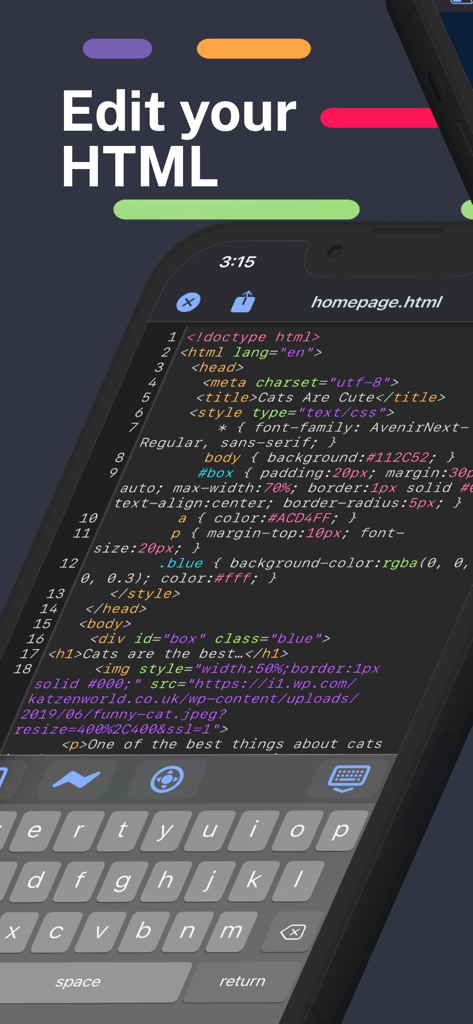Tap line number 12 in the gutter

(x=68, y=563)
